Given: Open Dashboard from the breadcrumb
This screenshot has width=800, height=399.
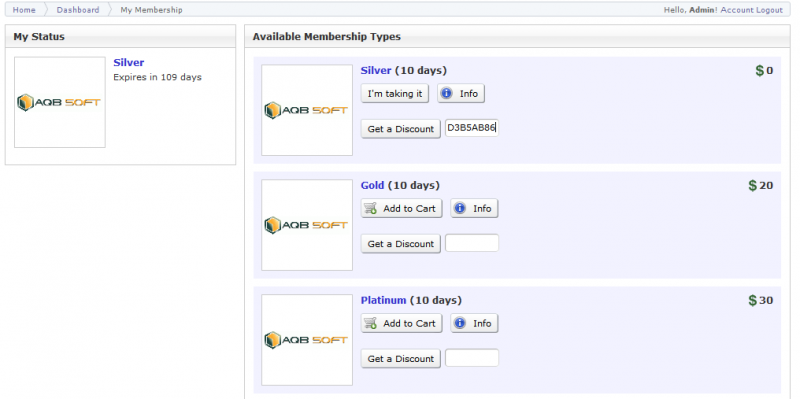Looking at the screenshot, I should click(78, 10).
